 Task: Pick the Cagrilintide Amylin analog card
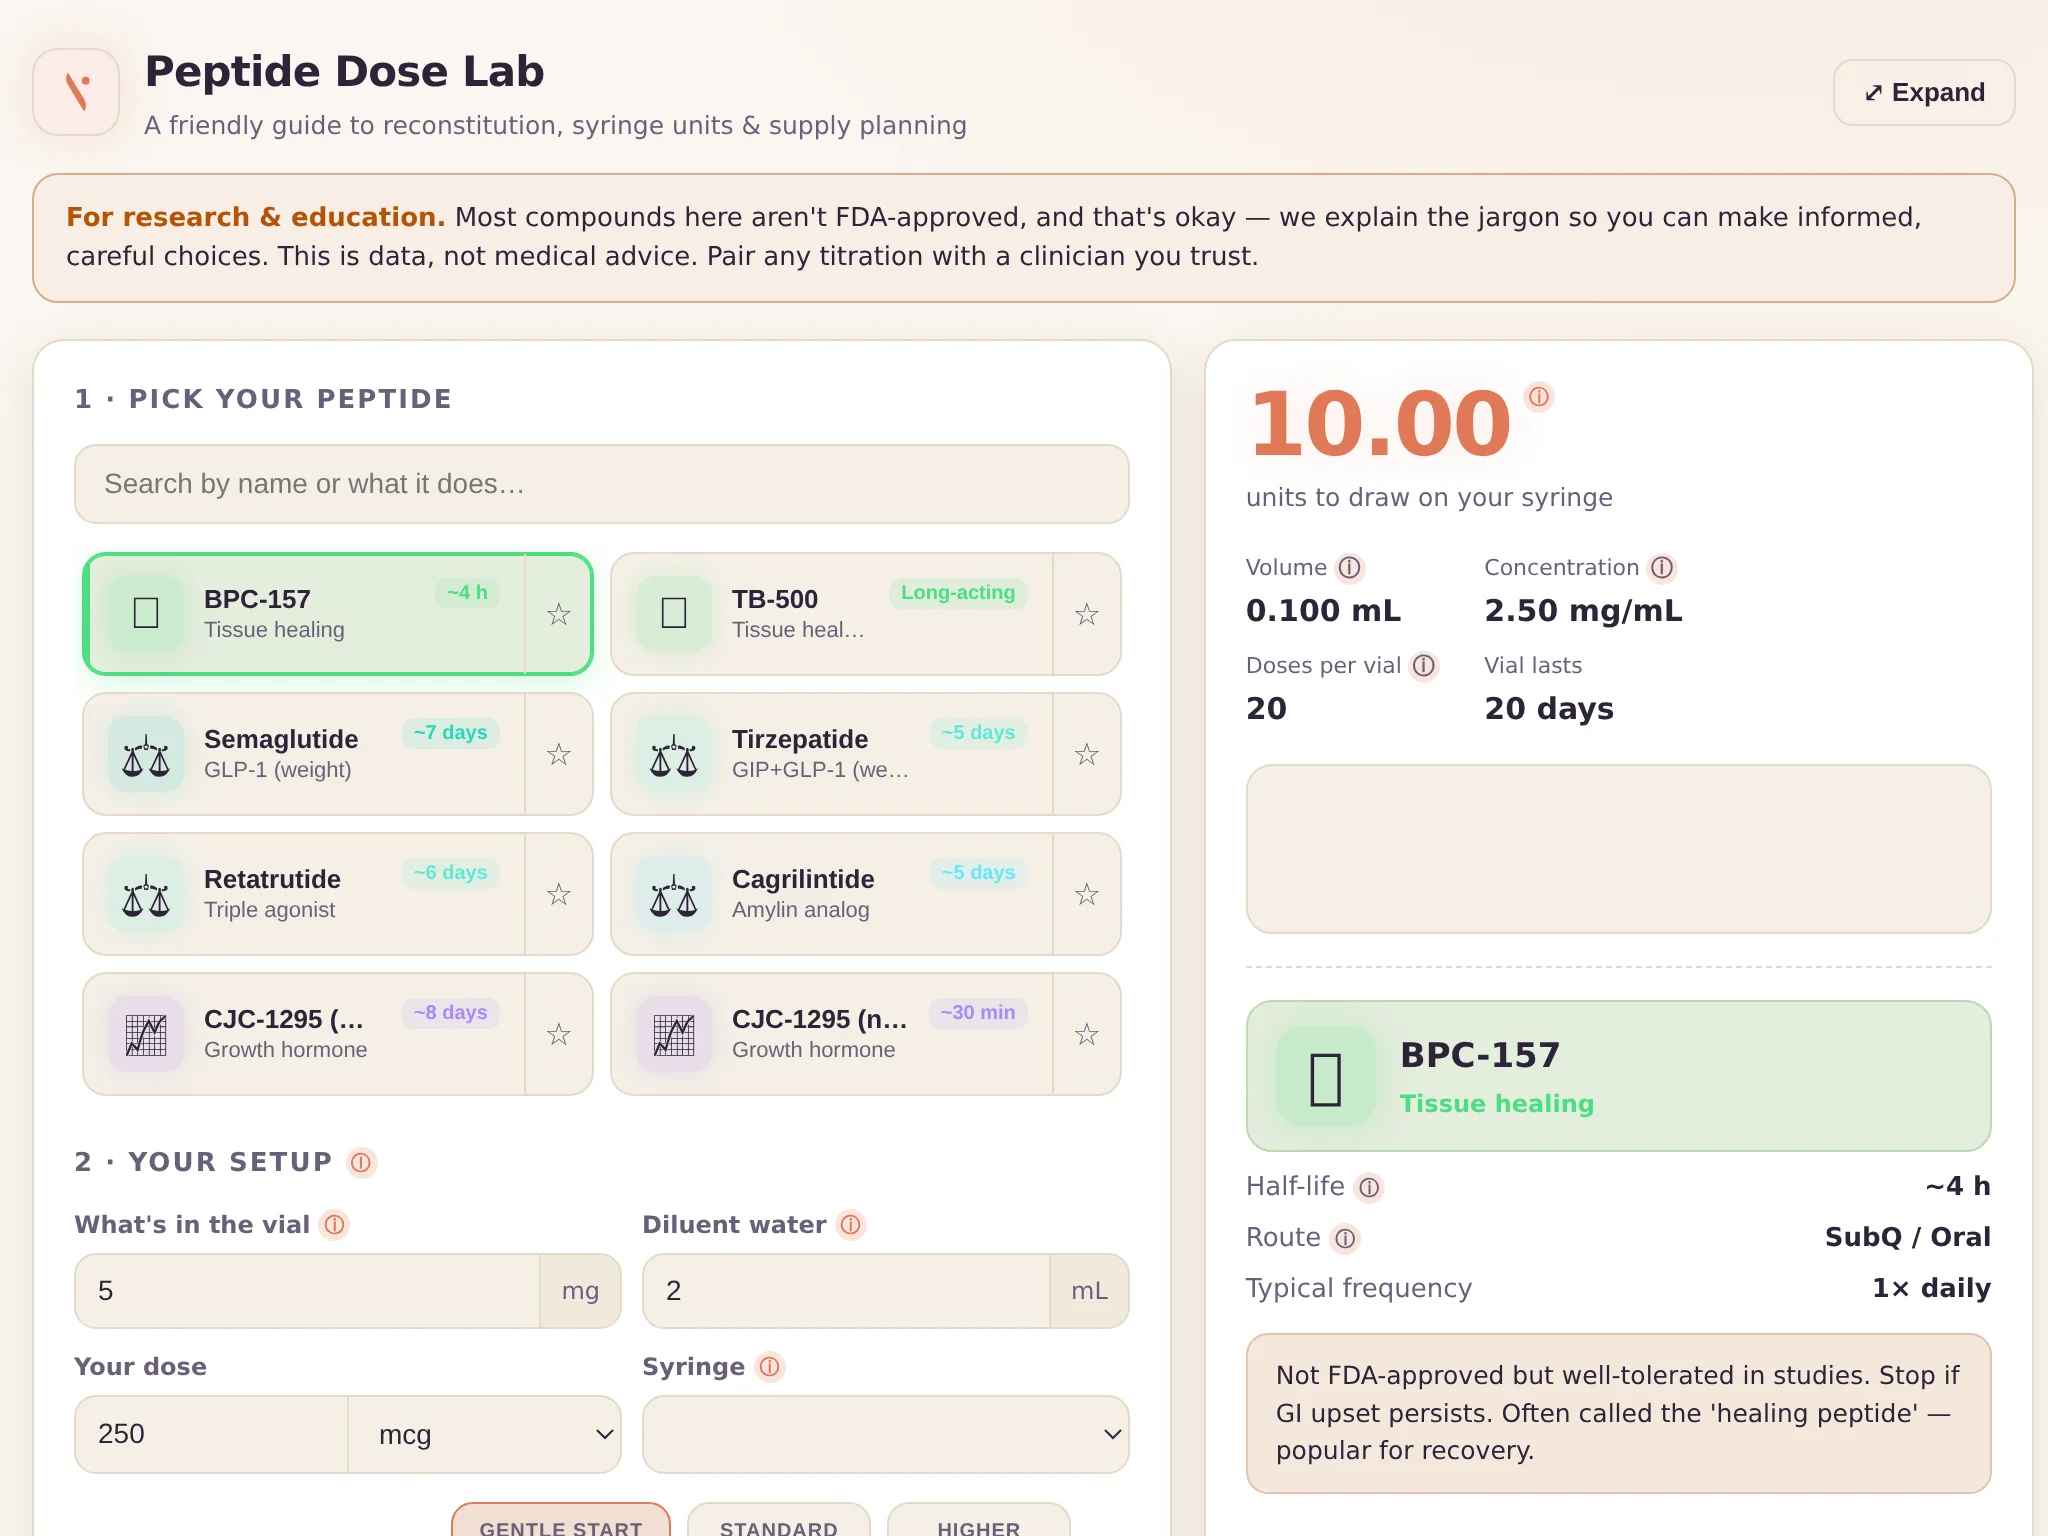click(x=832, y=894)
